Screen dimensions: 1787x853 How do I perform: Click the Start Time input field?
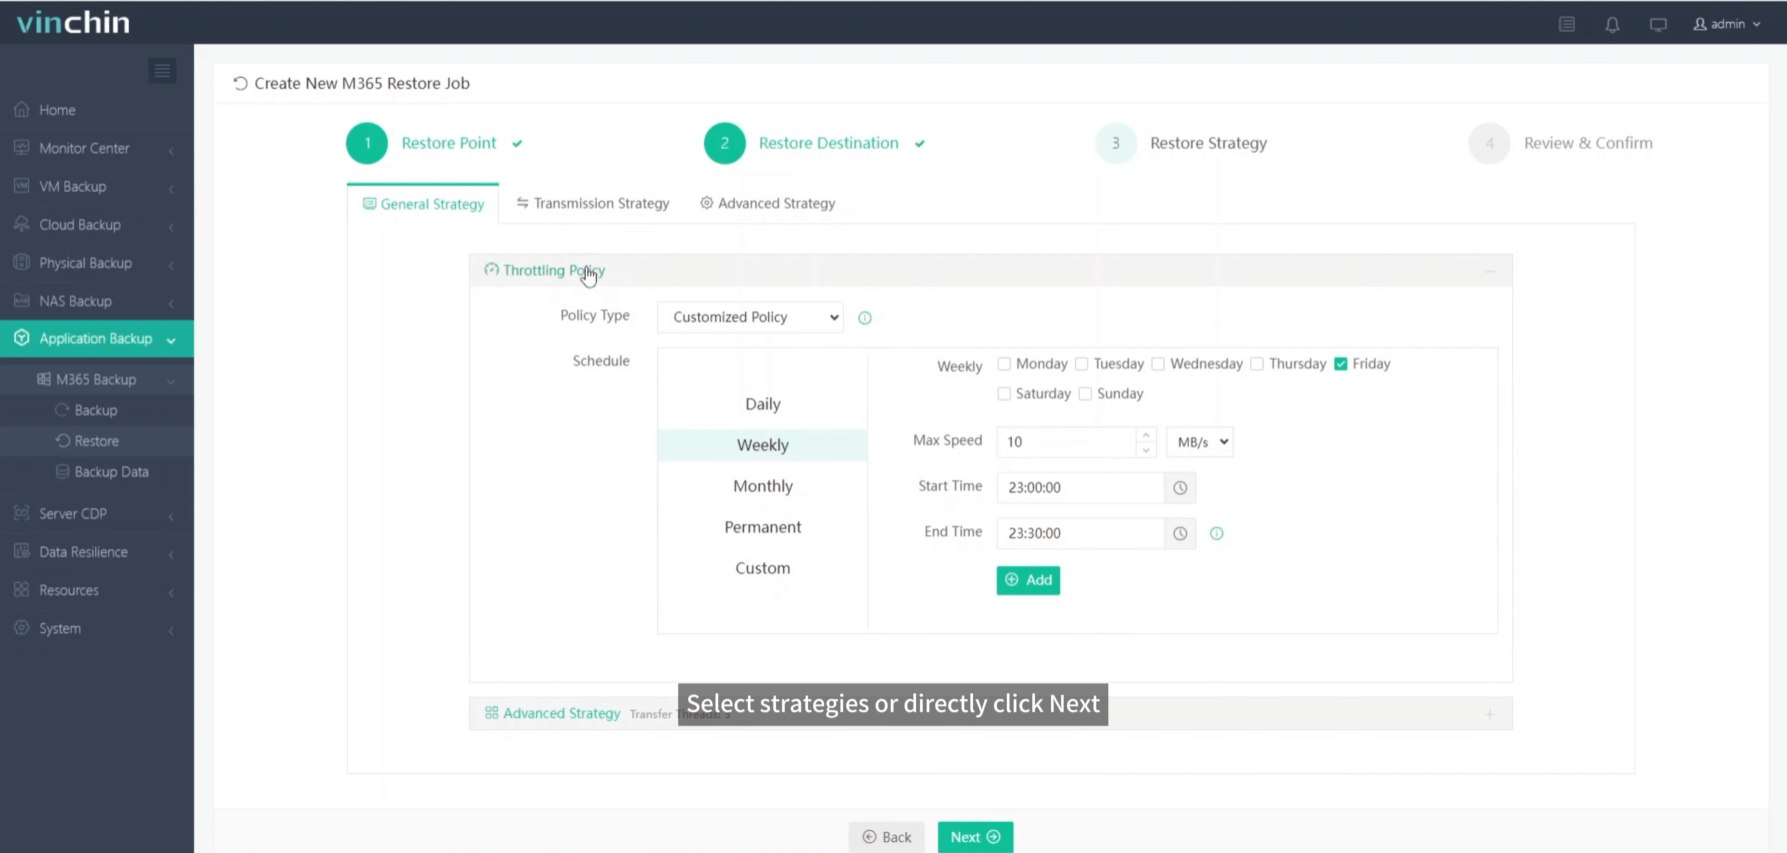click(x=1081, y=488)
